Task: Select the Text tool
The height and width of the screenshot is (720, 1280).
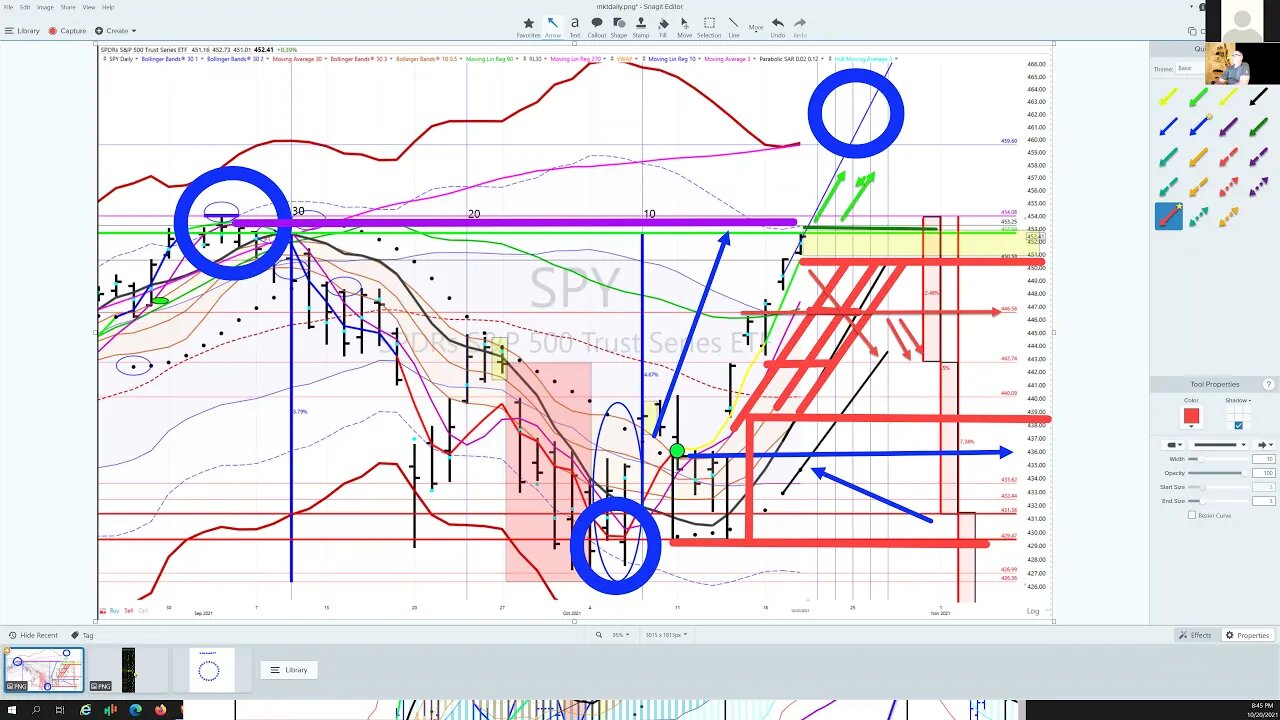Action: (575, 26)
